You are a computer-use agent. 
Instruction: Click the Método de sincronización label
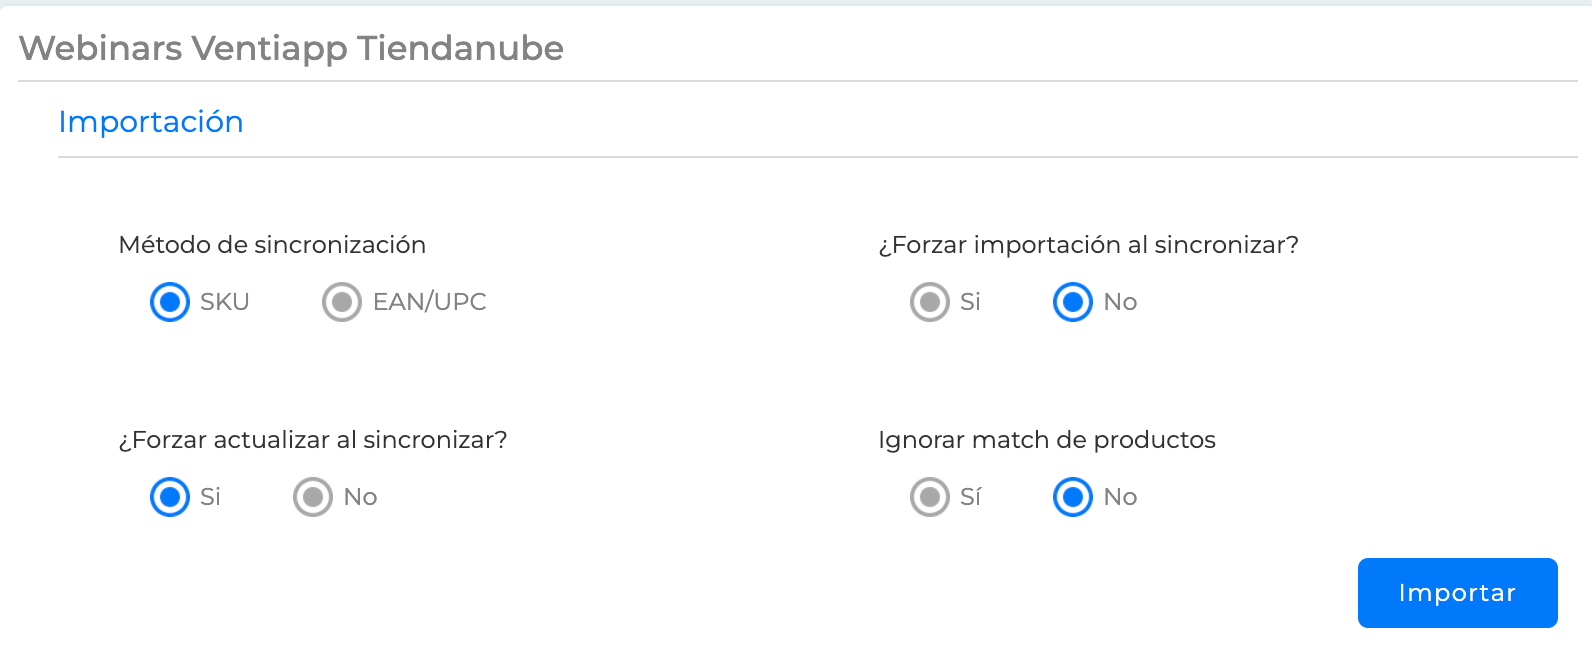(x=272, y=245)
